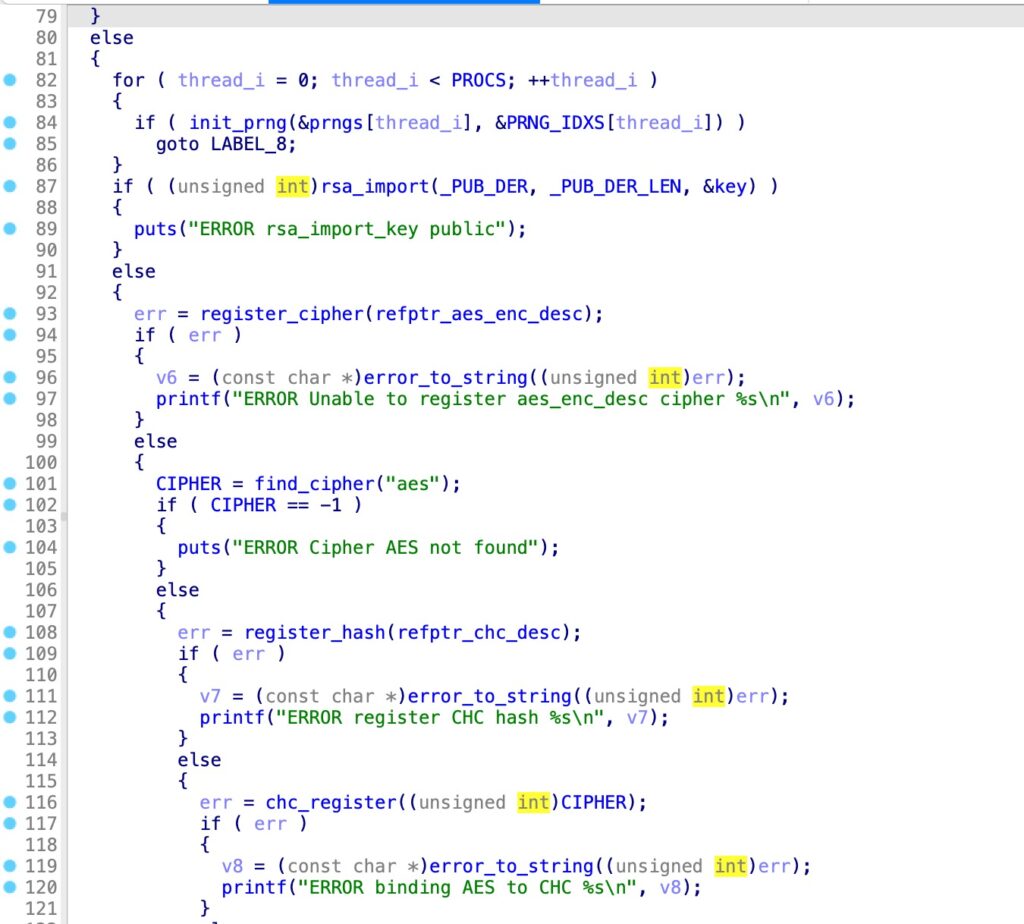Click the blue dot on line 93
This screenshot has height=924, width=1024.
pos(10,314)
